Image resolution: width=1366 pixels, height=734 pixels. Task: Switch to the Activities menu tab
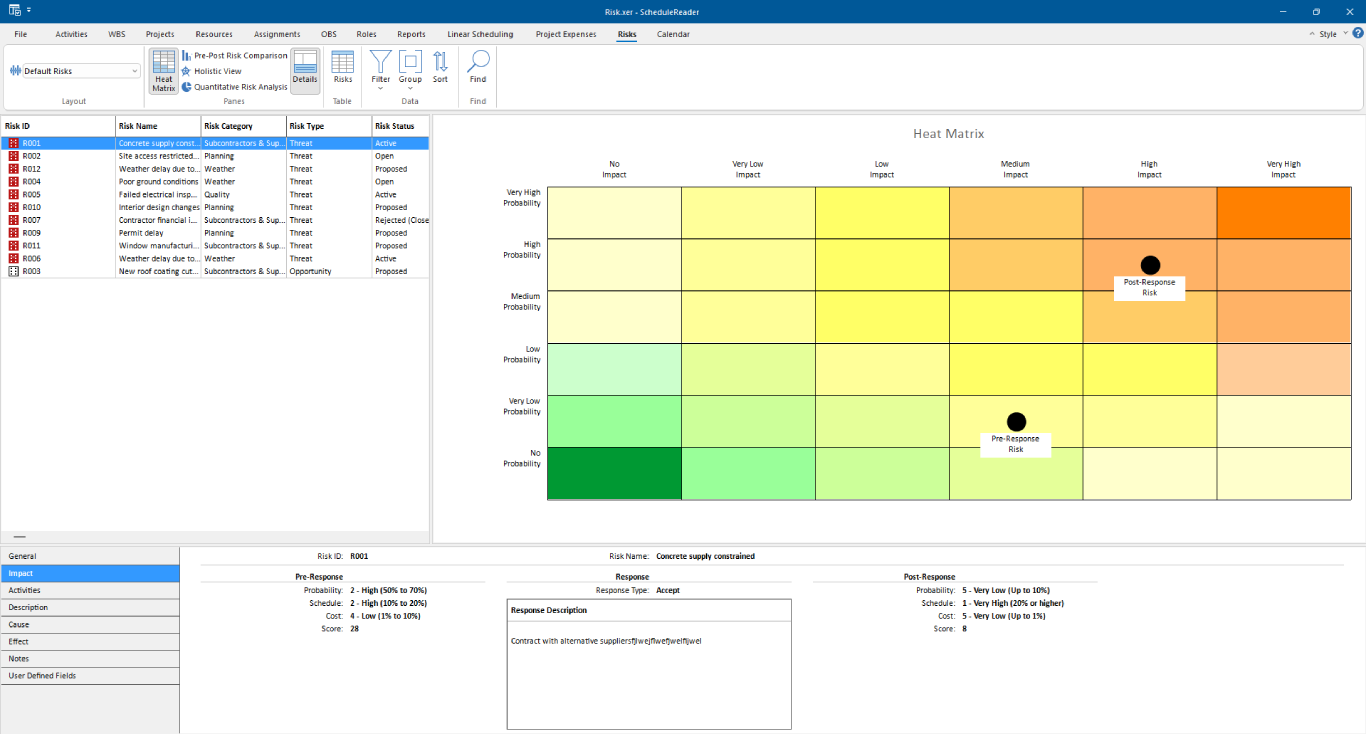point(71,33)
